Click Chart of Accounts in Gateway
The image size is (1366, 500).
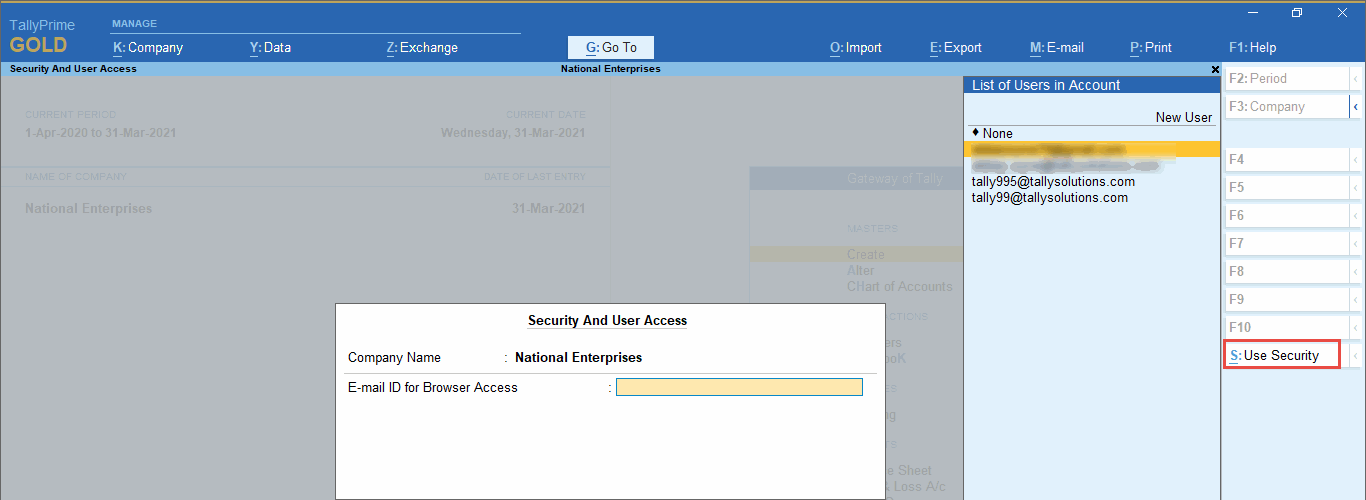(900, 286)
